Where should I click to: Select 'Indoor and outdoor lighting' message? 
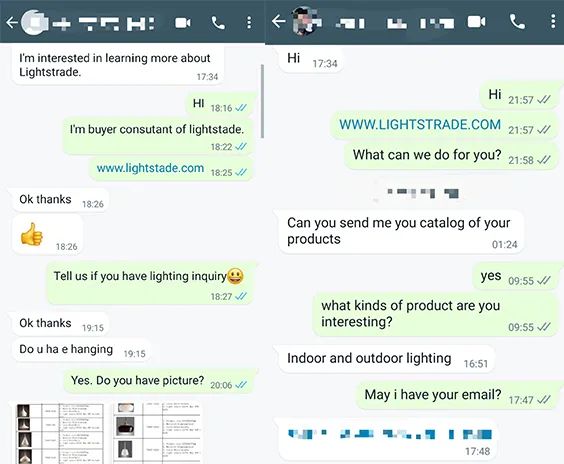tap(387, 359)
